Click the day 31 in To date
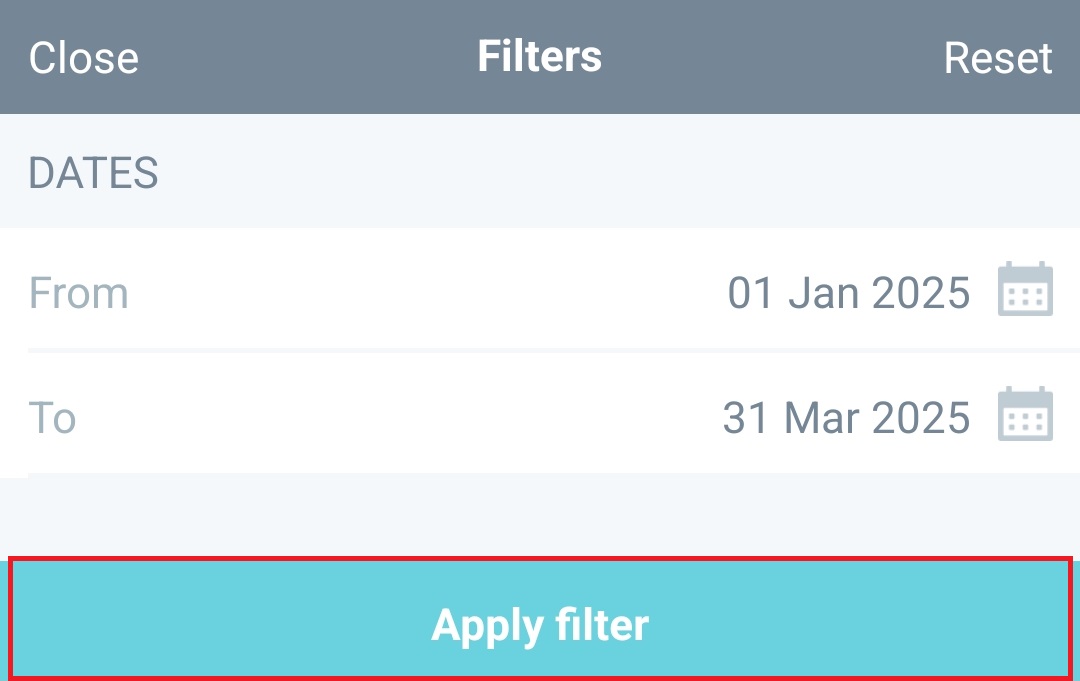This screenshot has height=681, width=1080. [745, 417]
